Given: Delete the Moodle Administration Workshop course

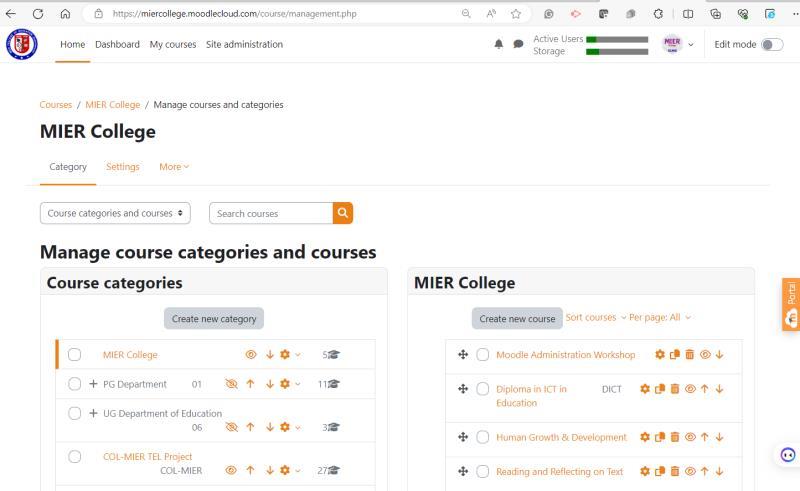Looking at the screenshot, I should click(689, 354).
